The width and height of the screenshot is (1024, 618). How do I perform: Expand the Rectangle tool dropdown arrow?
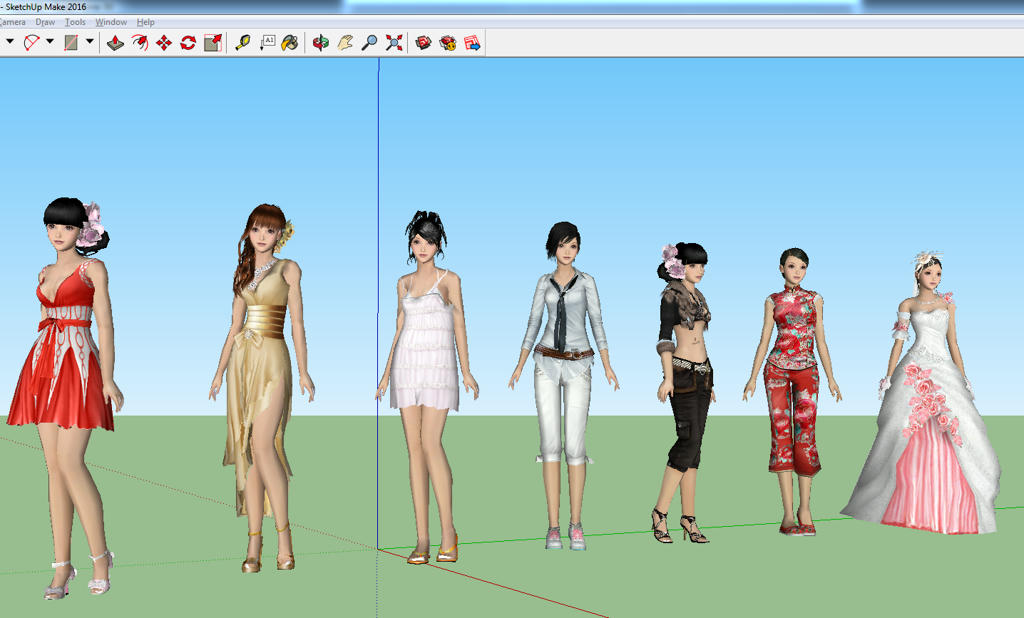[x=89, y=41]
